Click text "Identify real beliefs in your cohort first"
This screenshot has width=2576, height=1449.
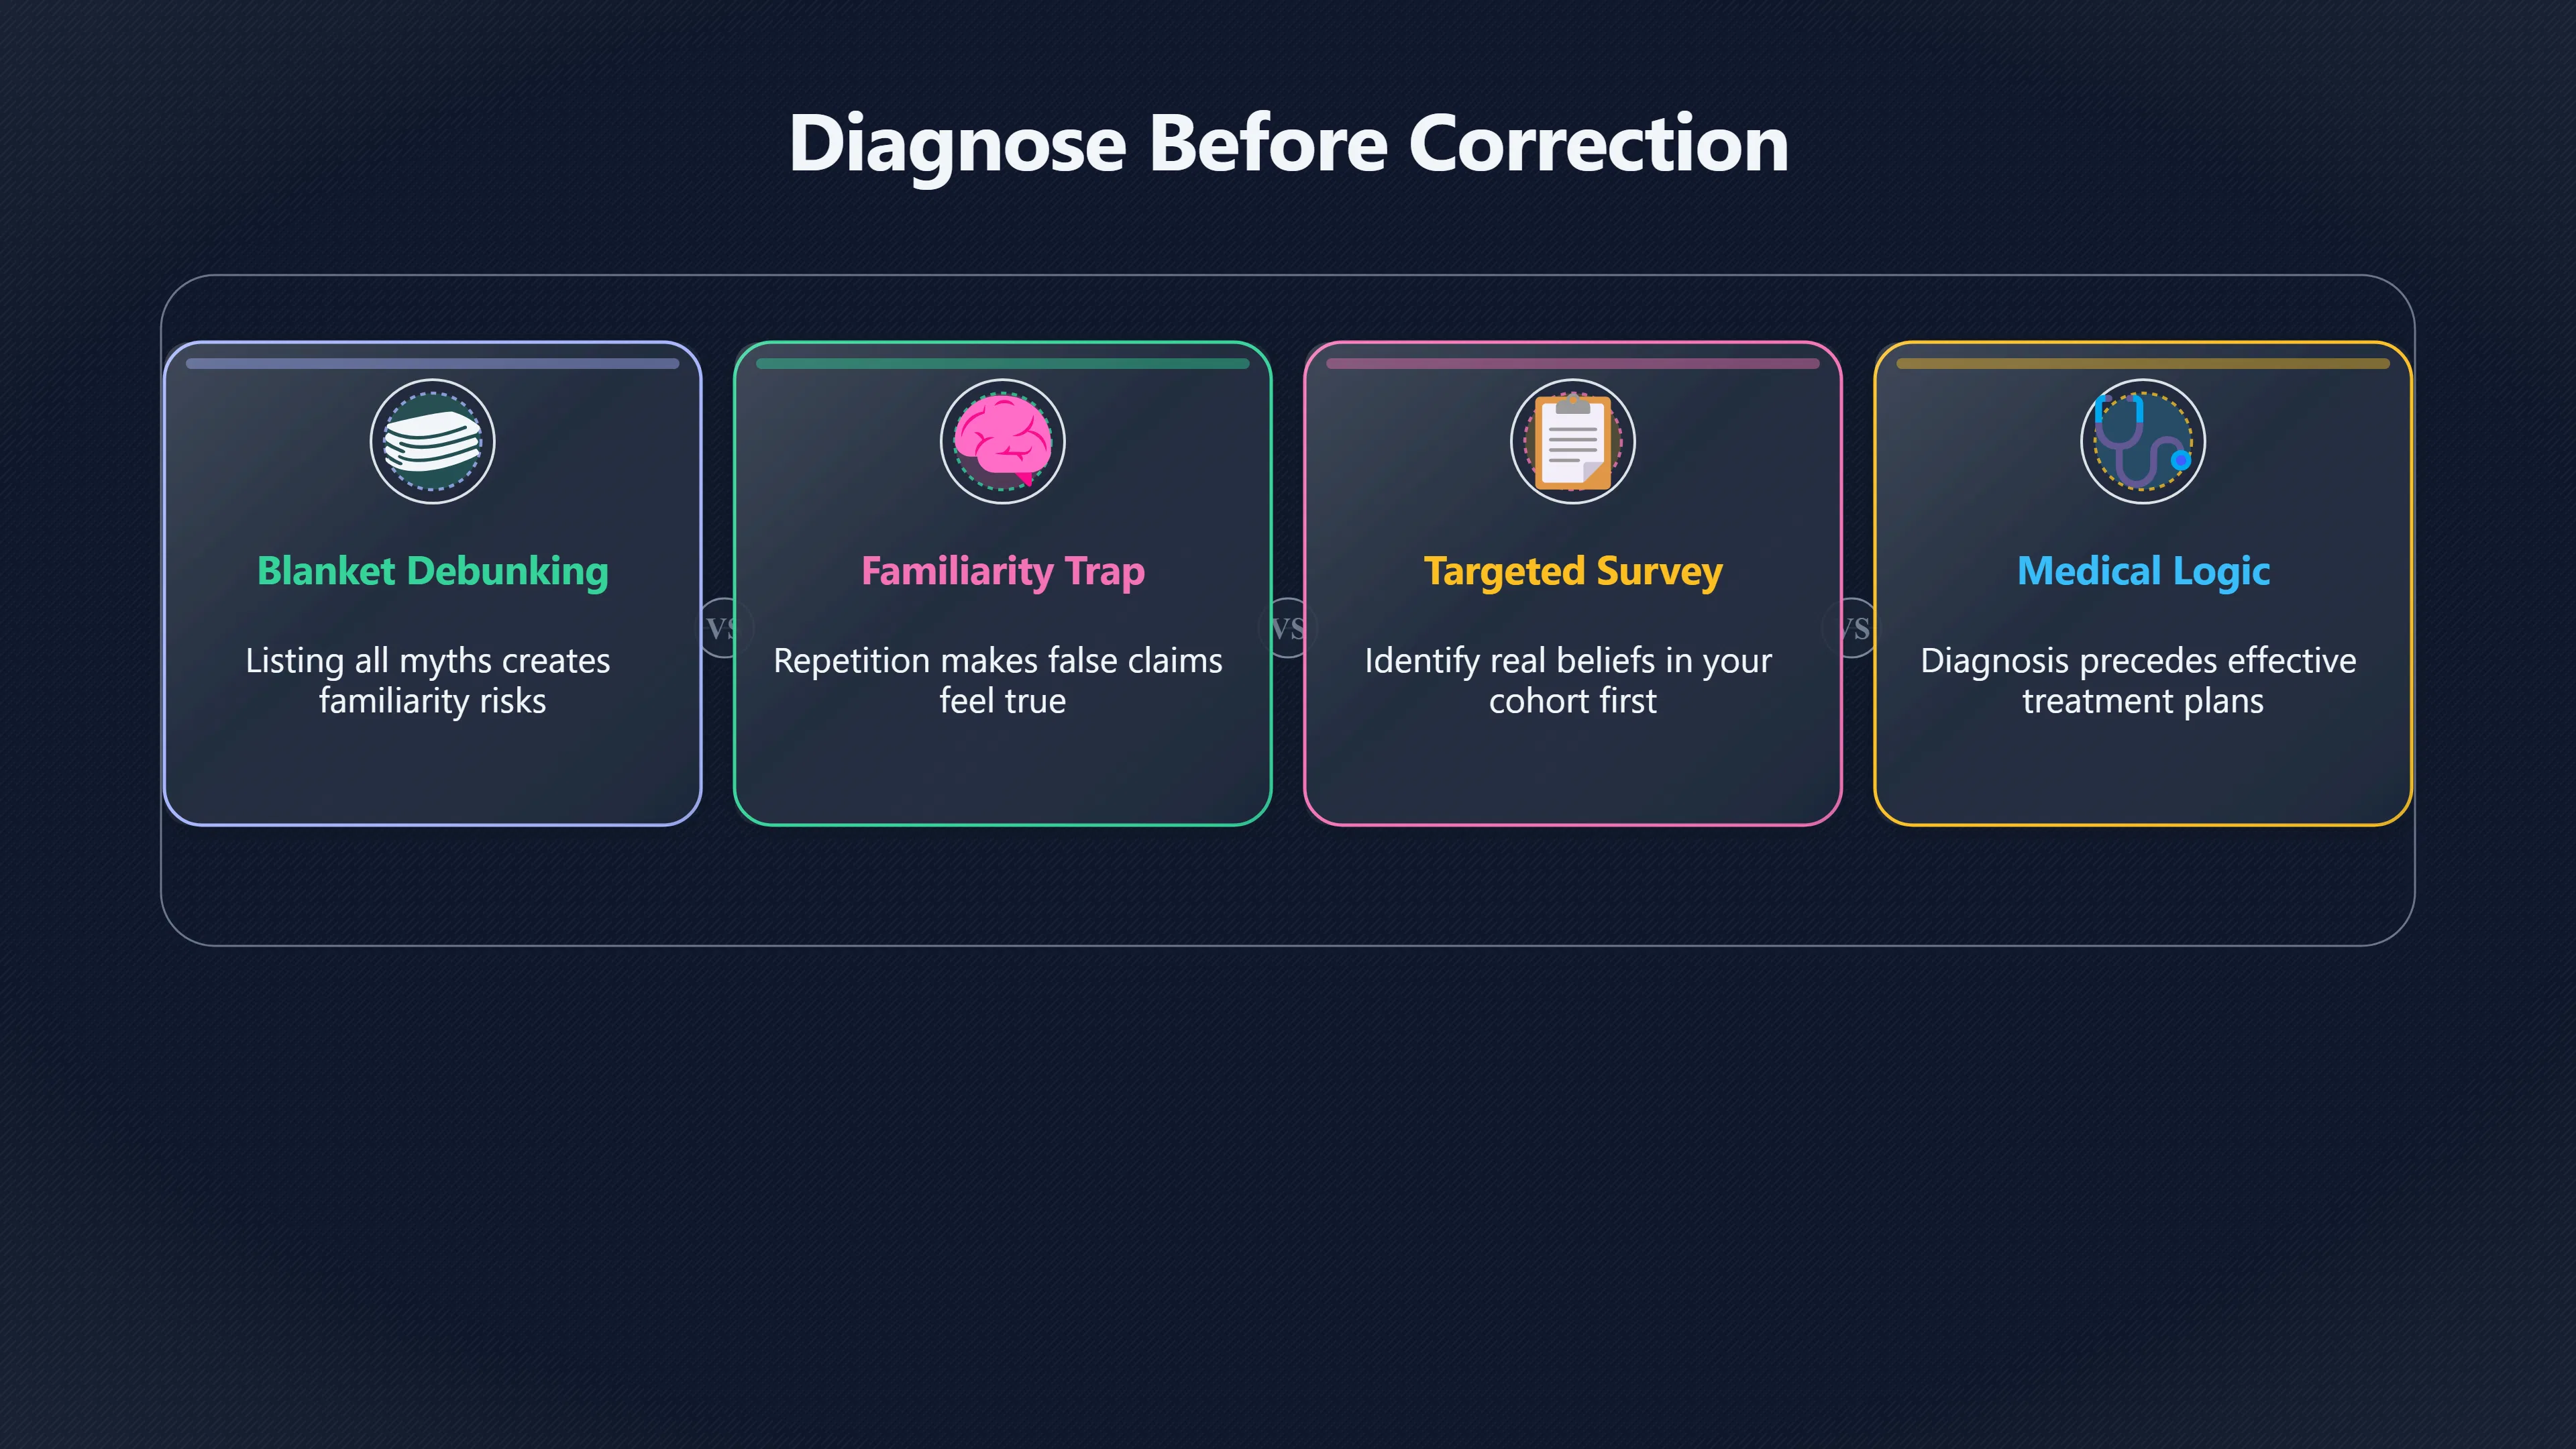point(1570,680)
